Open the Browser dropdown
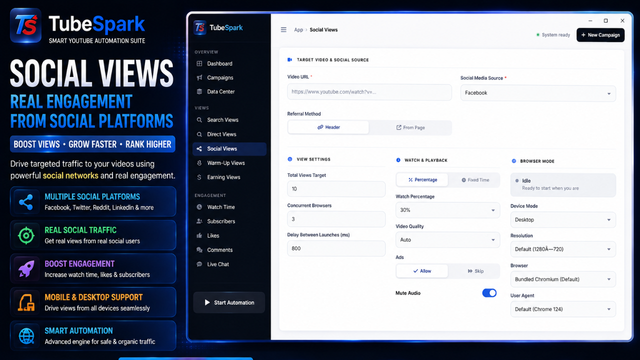640x360 pixels. [563, 279]
